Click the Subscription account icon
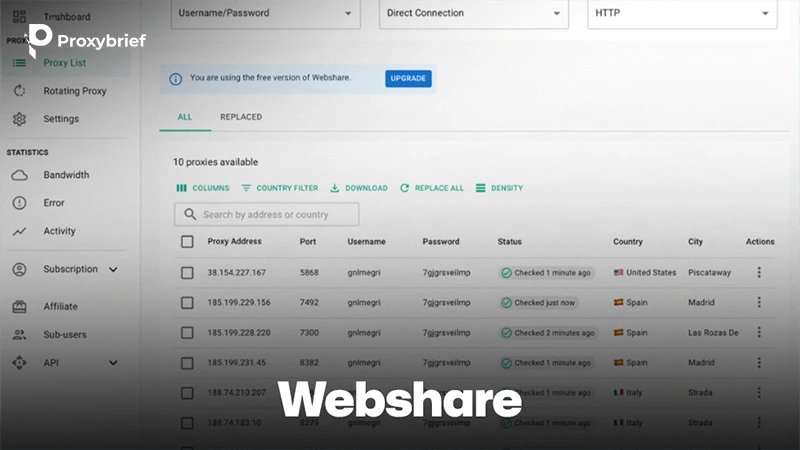This screenshot has height=450, width=800. (19, 269)
